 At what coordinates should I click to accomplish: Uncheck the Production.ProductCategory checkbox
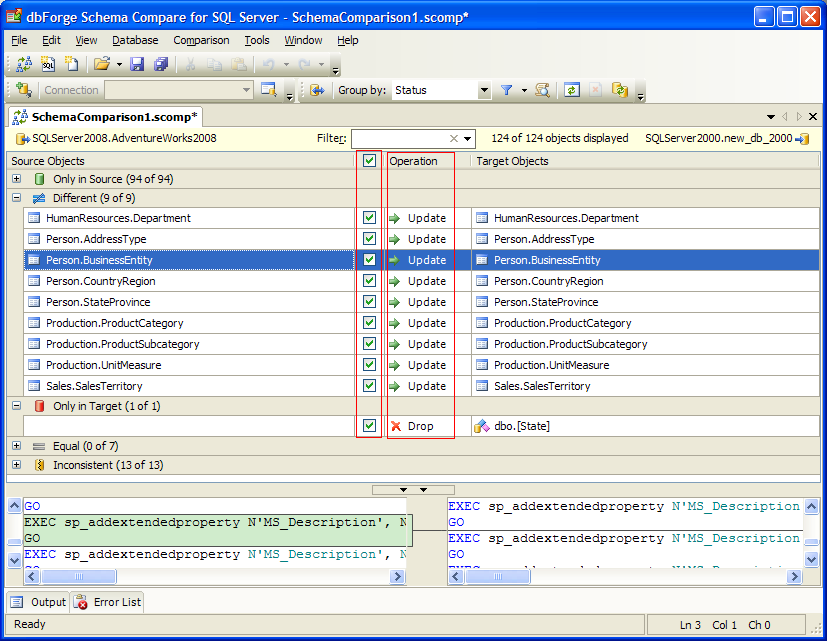click(369, 323)
